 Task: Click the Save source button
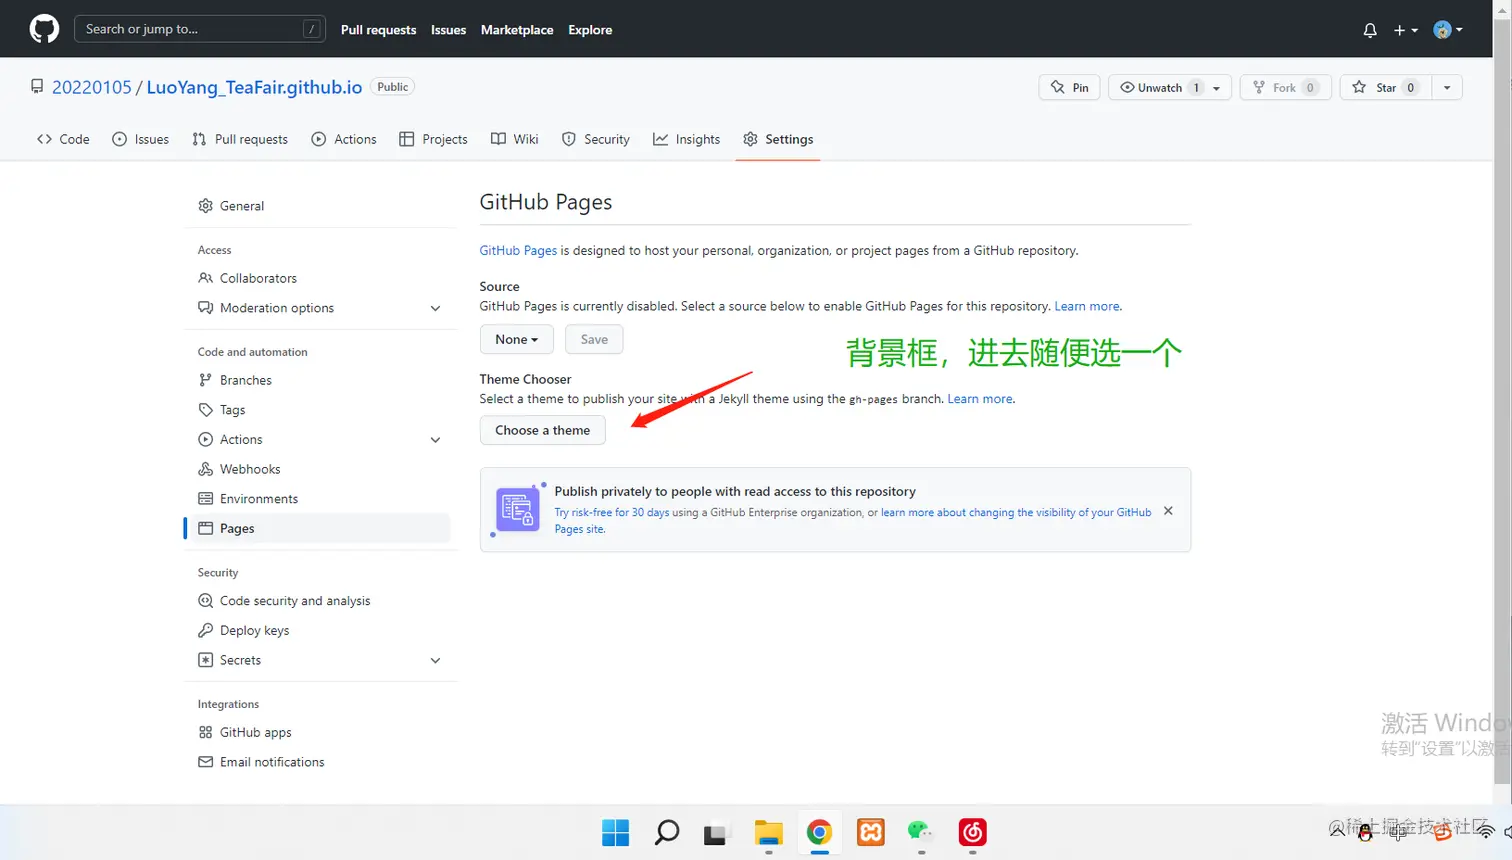point(594,339)
